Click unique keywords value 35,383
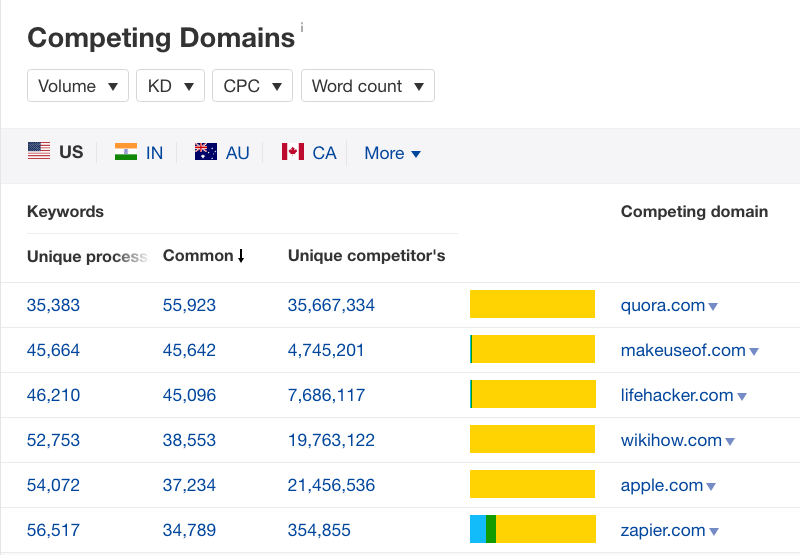 click(53, 305)
